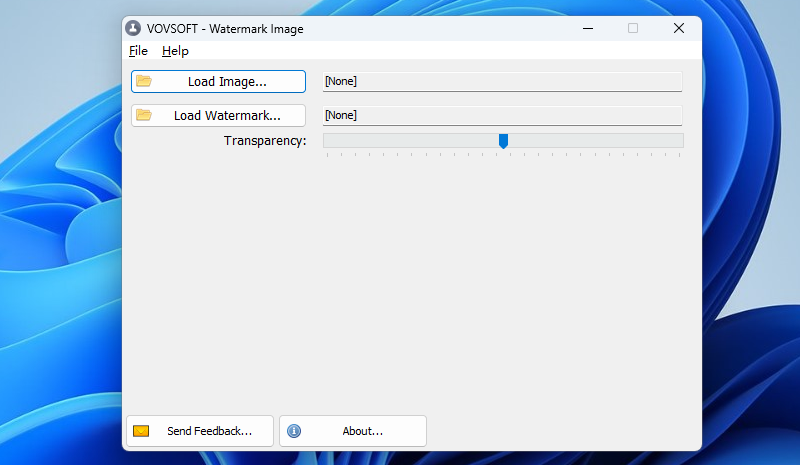Open the About dialog

(353, 431)
